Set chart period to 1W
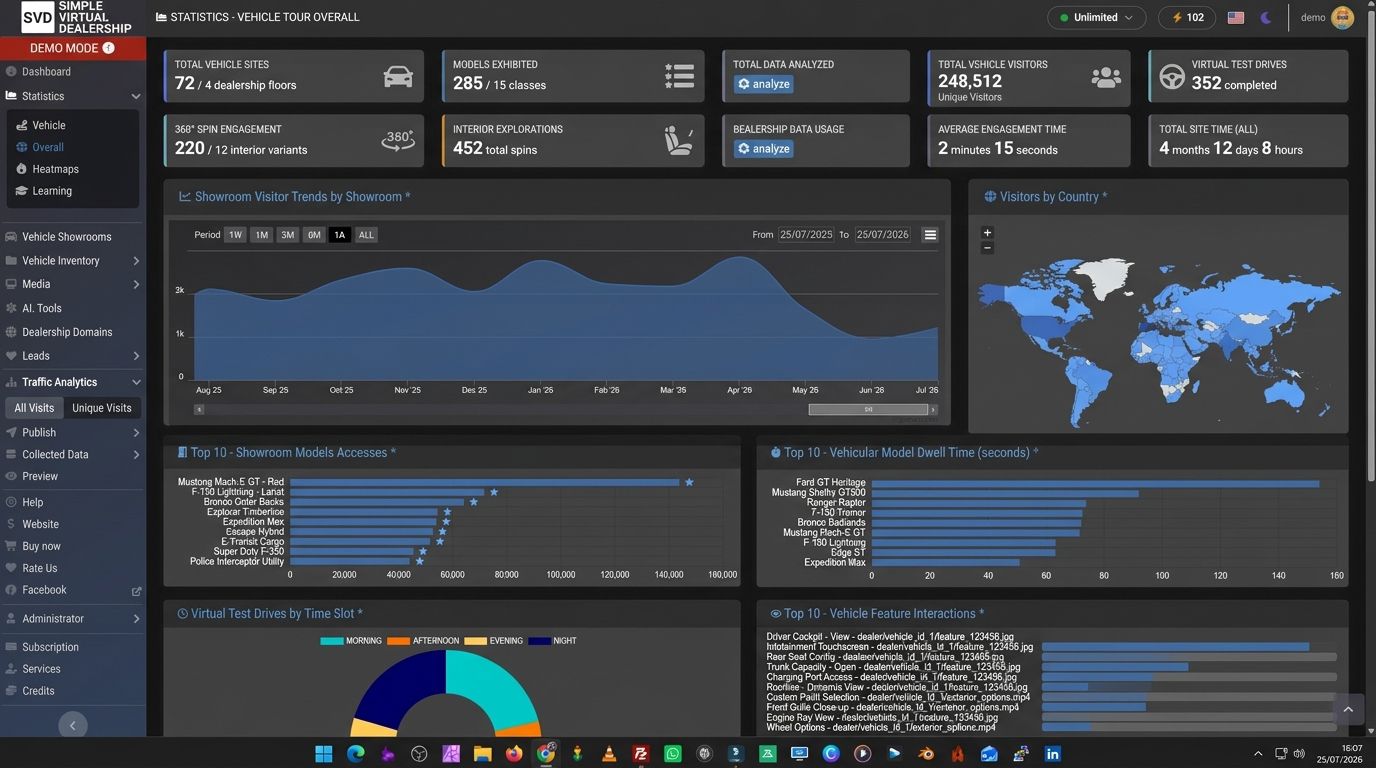Screen dimensions: 1376x768 [235, 235]
